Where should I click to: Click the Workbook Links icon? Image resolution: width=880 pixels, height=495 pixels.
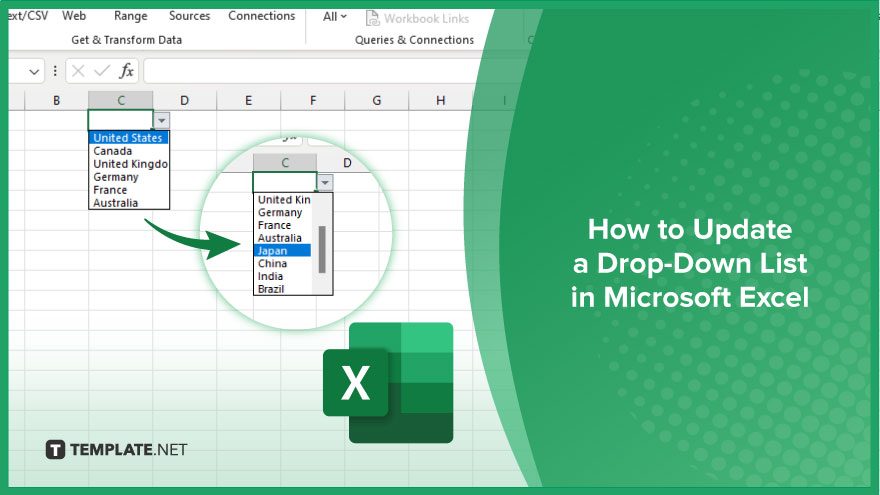(372, 18)
